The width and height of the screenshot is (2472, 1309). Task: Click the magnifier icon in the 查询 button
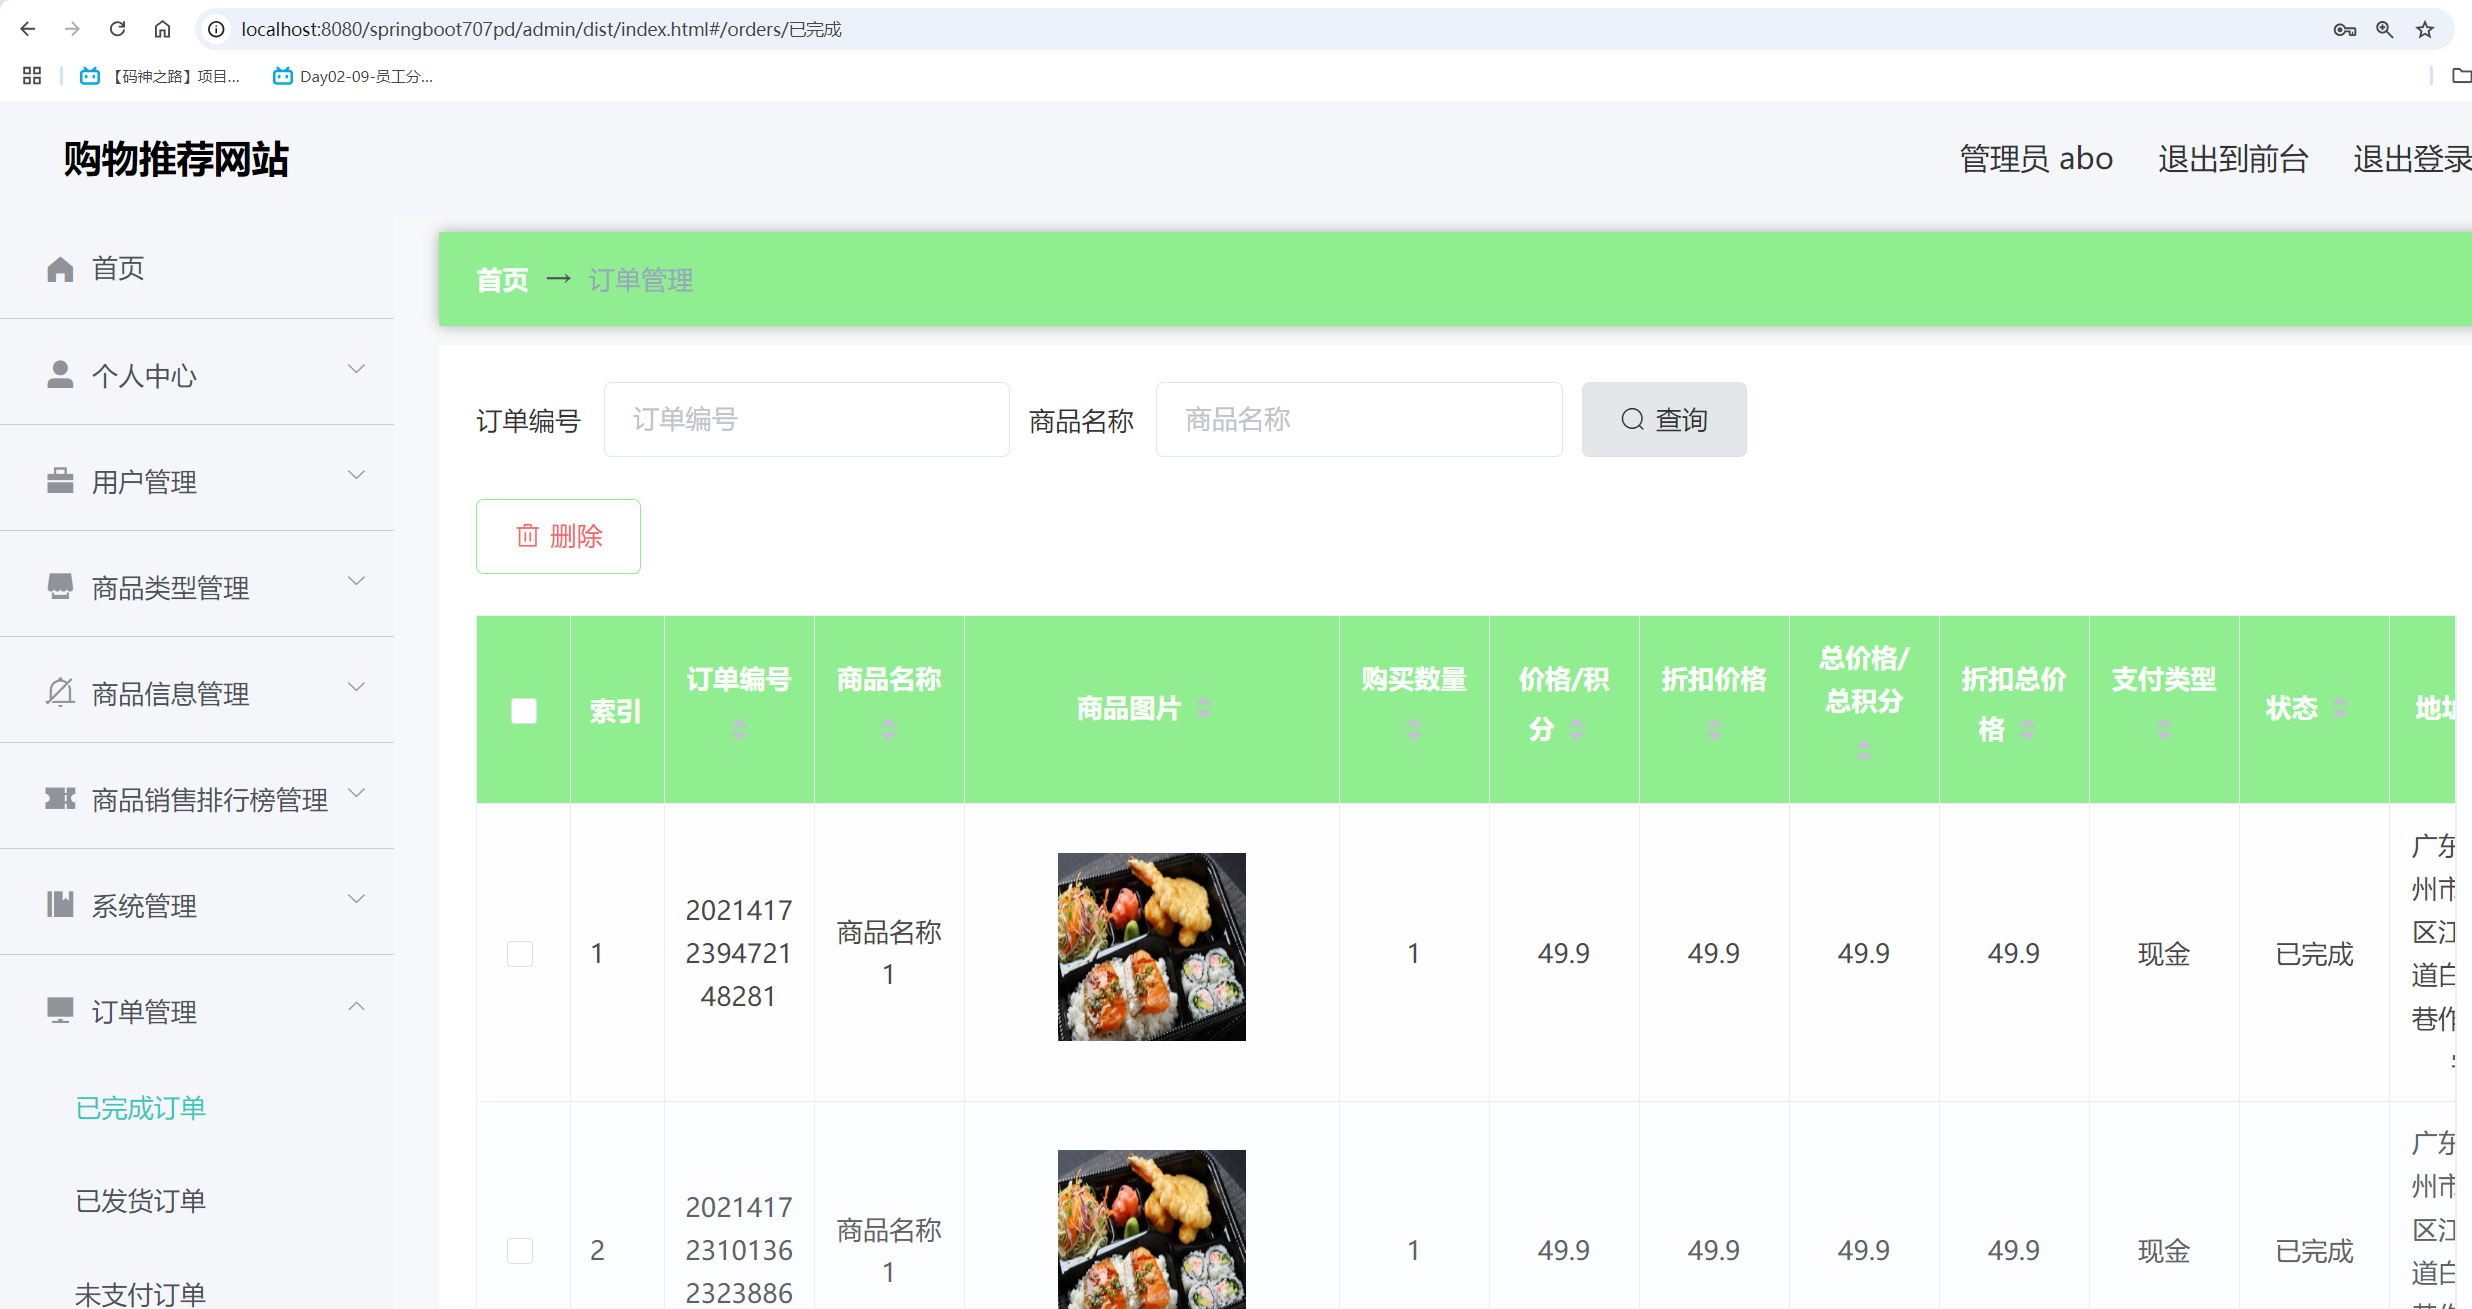click(1632, 419)
